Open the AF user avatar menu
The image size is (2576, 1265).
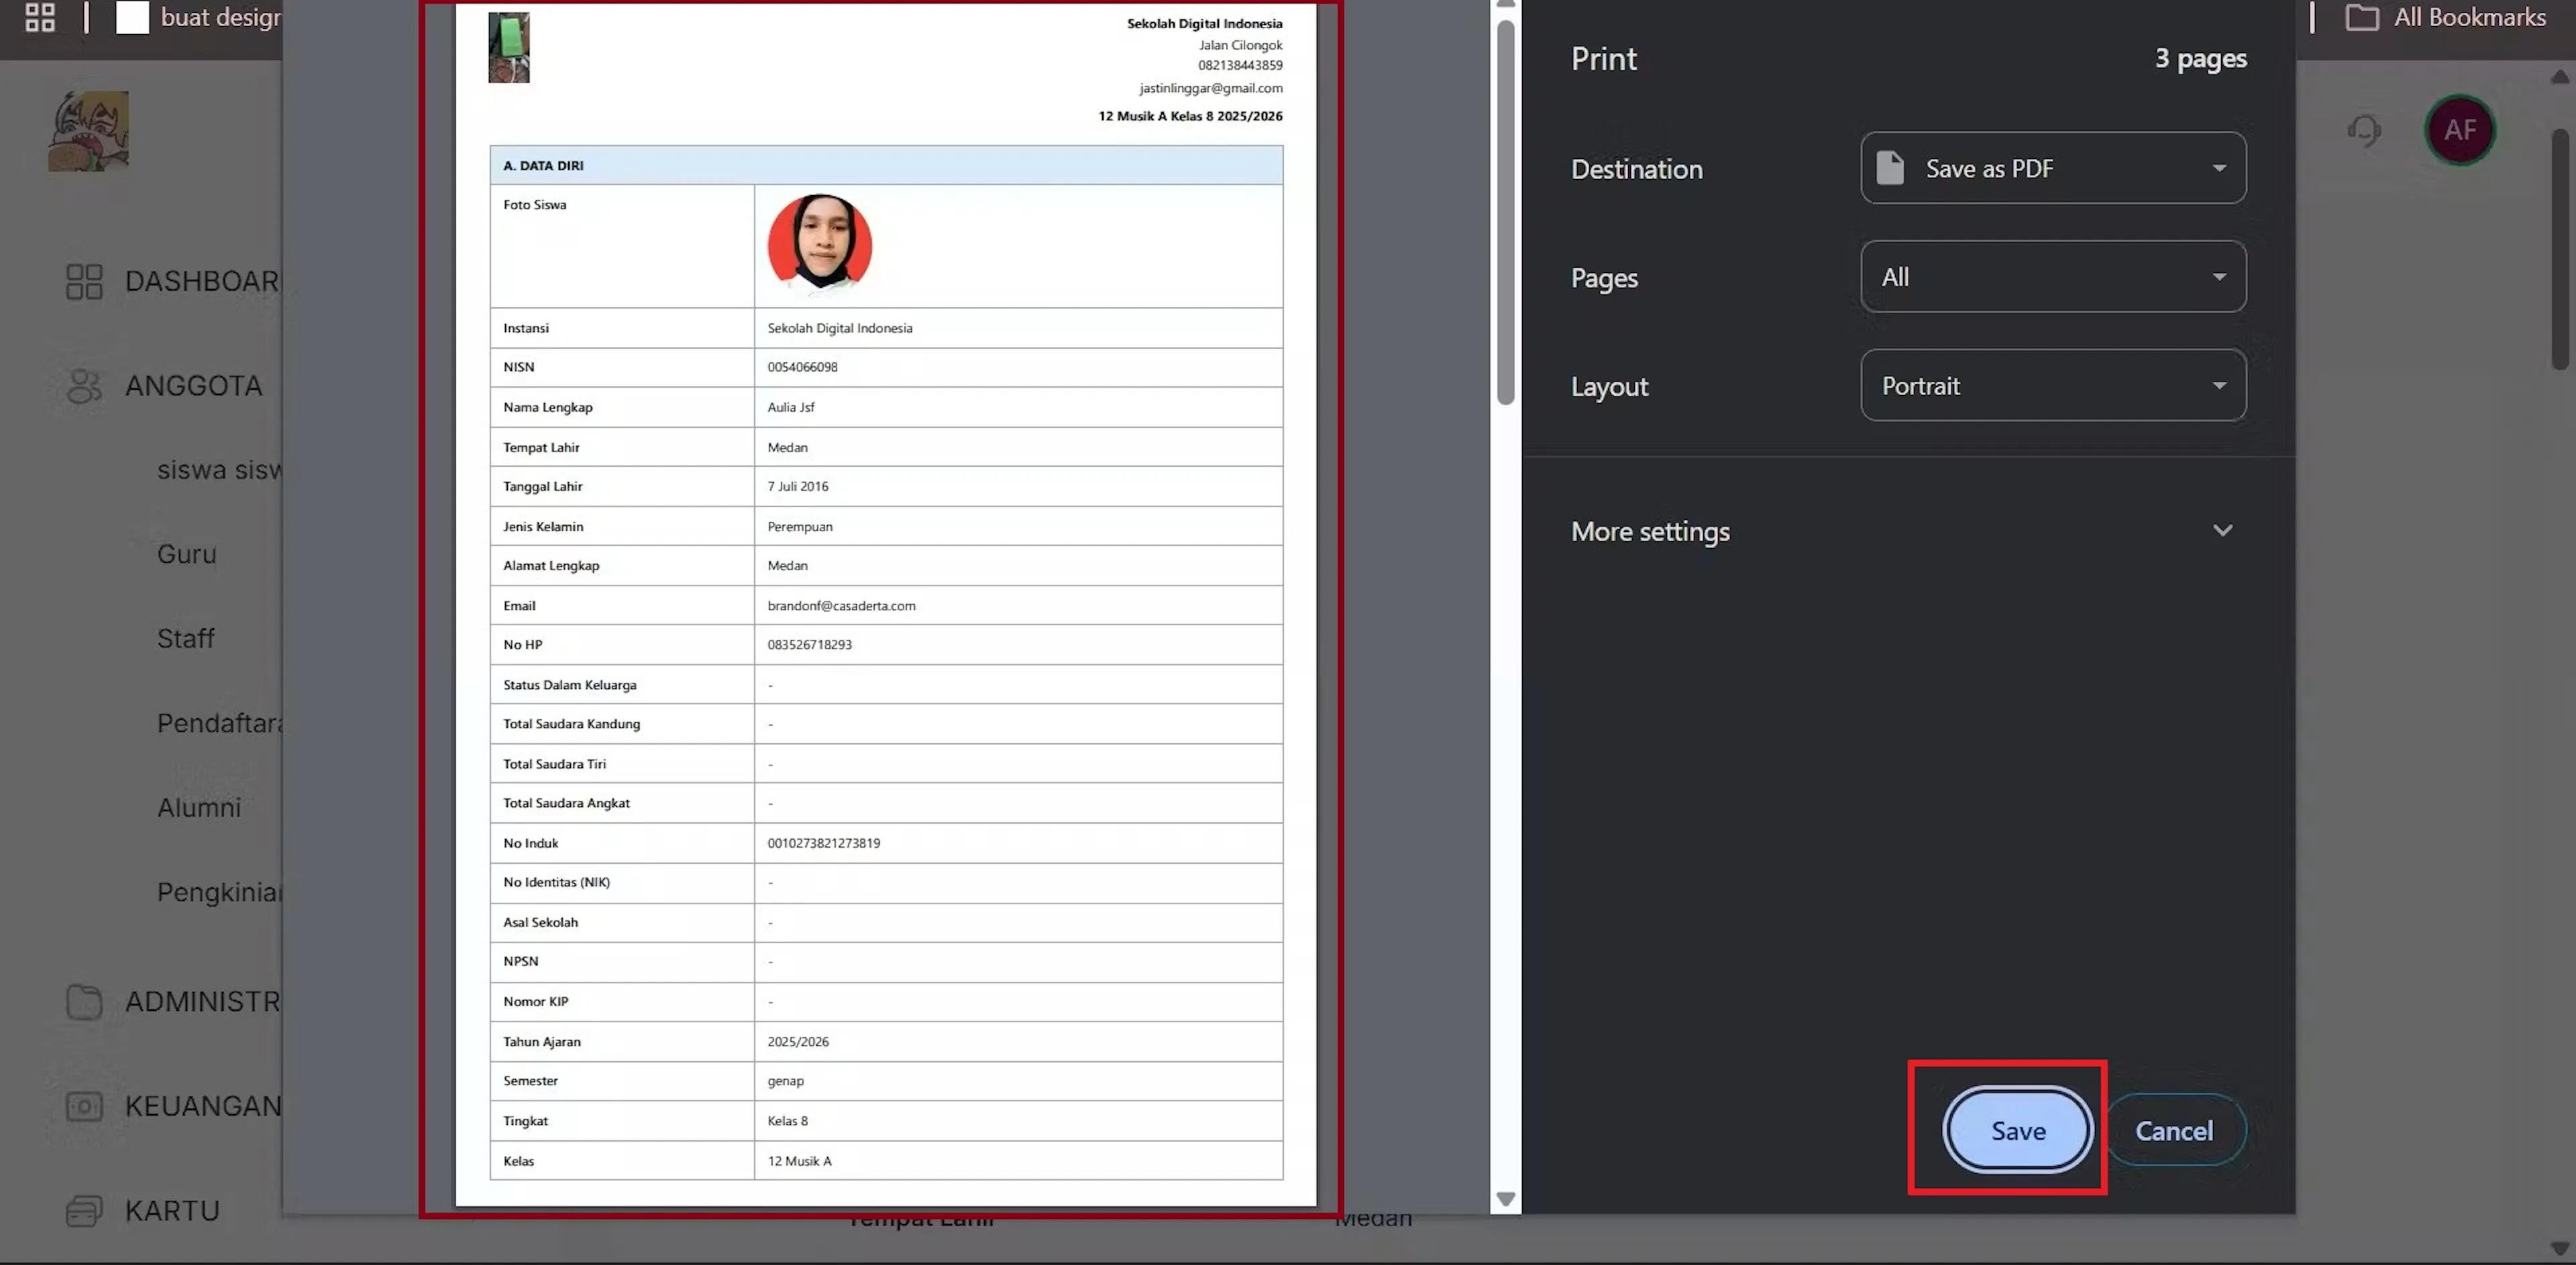[2460, 130]
